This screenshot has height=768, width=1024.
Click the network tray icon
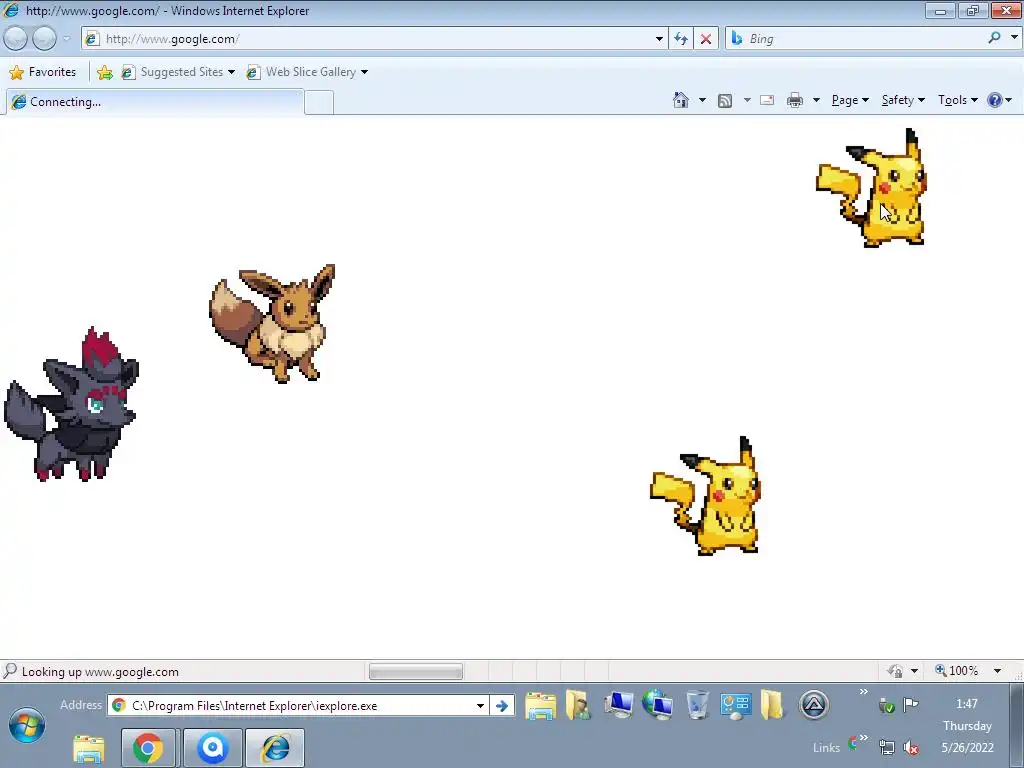tap(887, 747)
